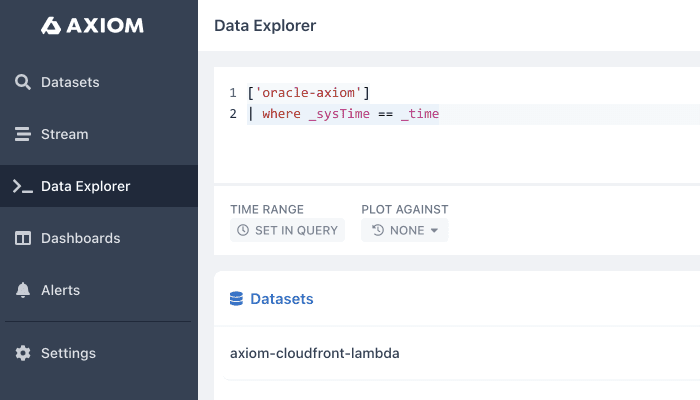Click the database stack icon by Datasets heading
The height and width of the screenshot is (400, 700).
click(x=237, y=299)
